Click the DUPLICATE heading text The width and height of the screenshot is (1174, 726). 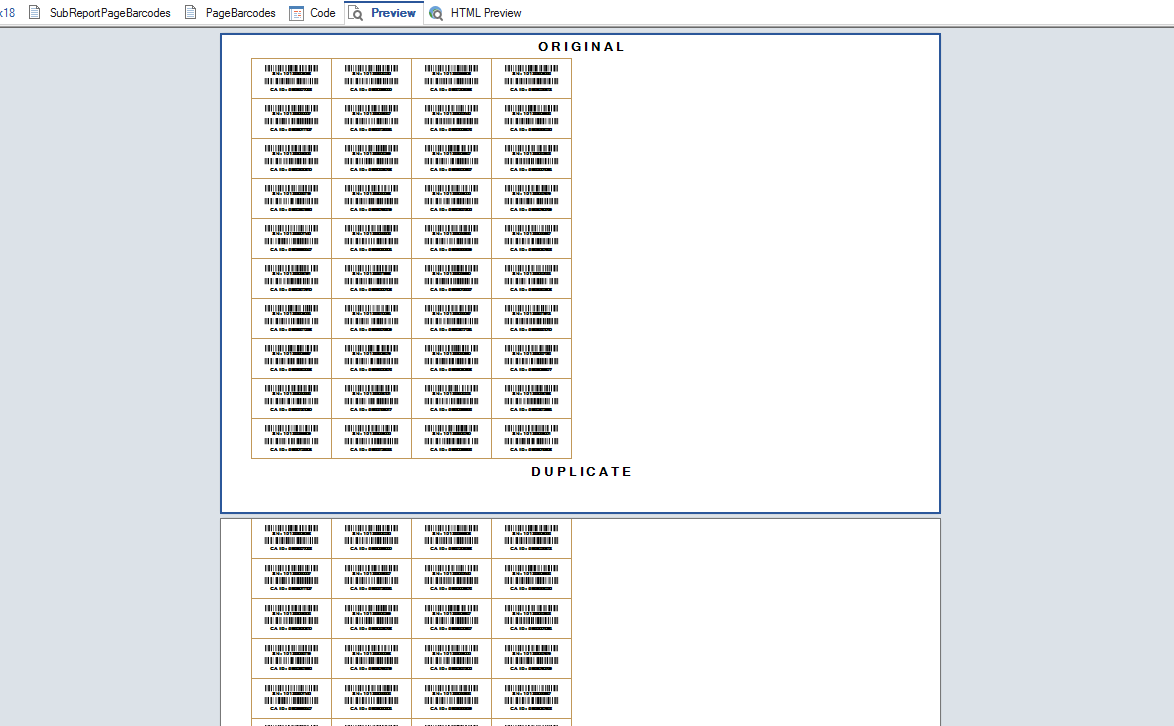(582, 472)
